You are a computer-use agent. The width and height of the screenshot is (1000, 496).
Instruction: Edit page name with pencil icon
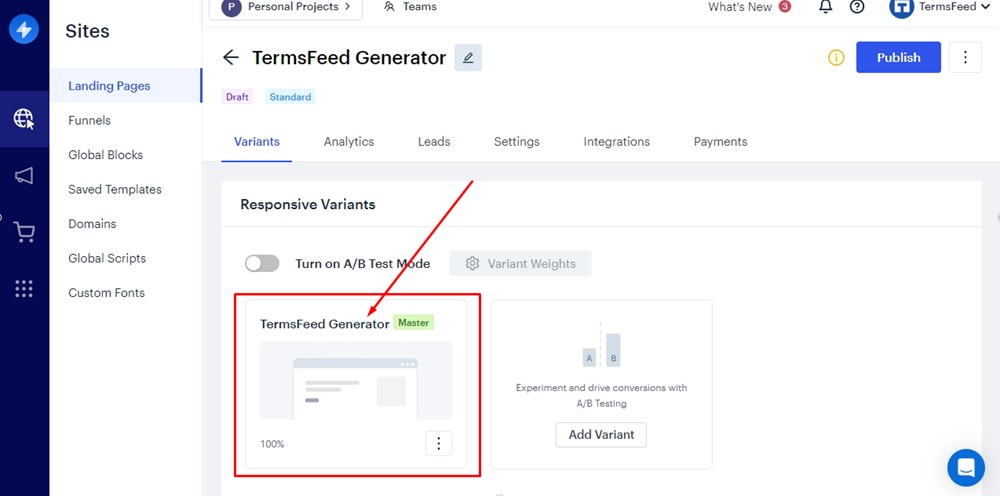pyautogui.click(x=468, y=57)
